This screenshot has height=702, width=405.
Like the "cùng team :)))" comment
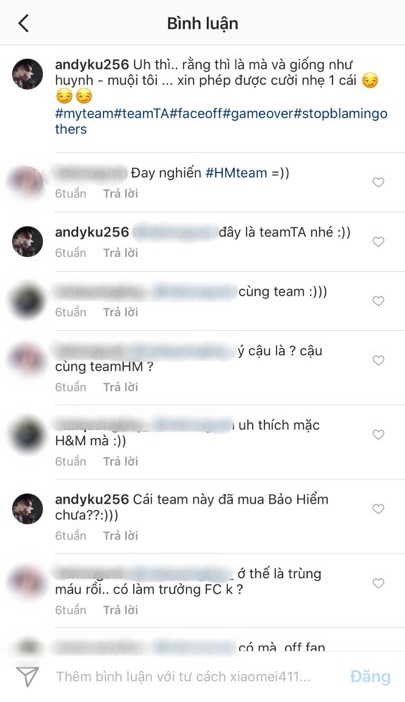pos(378,301)
